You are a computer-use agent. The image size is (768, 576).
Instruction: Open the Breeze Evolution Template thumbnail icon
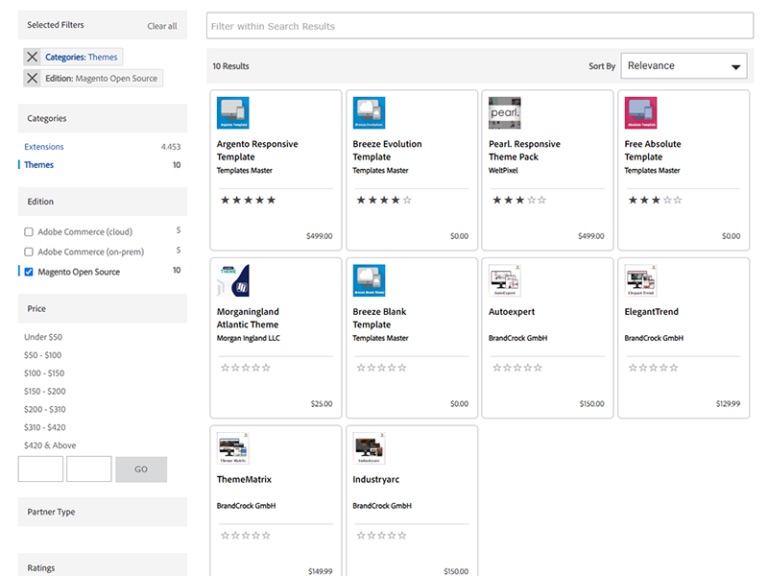pyautogui.click(x=369, y=113)
